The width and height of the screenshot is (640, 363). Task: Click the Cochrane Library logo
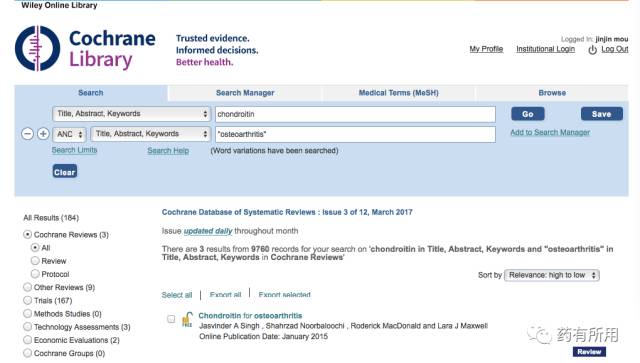(x=85, y=48)
